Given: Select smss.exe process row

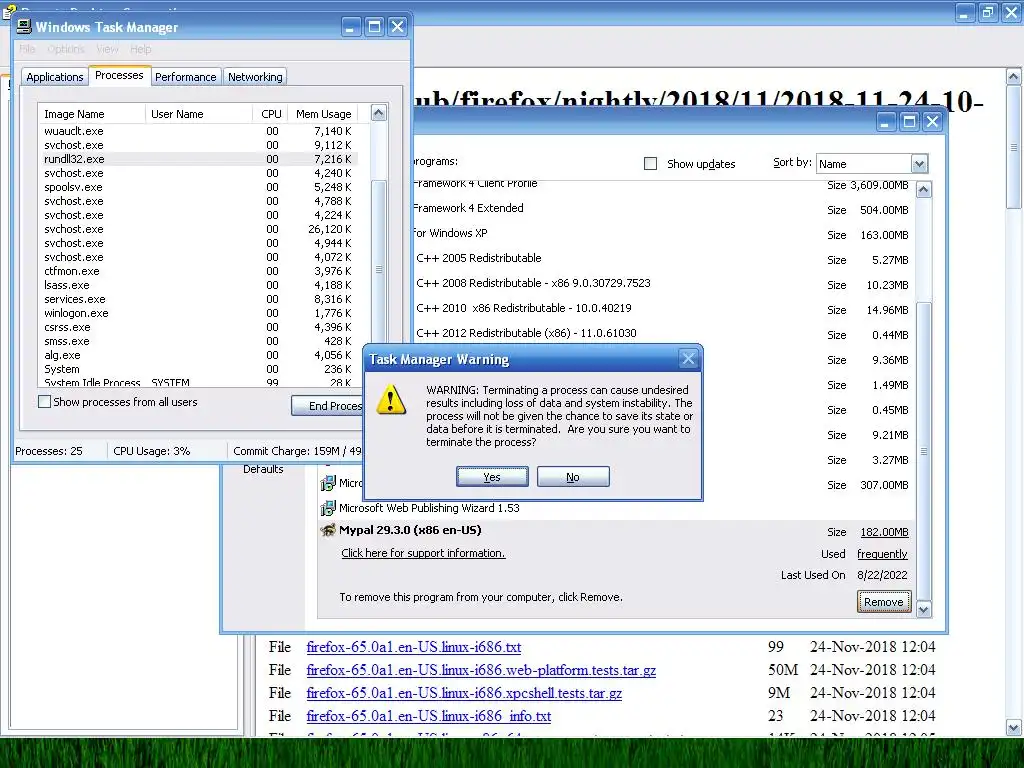Looking at the screenshot, I should 198,341.
